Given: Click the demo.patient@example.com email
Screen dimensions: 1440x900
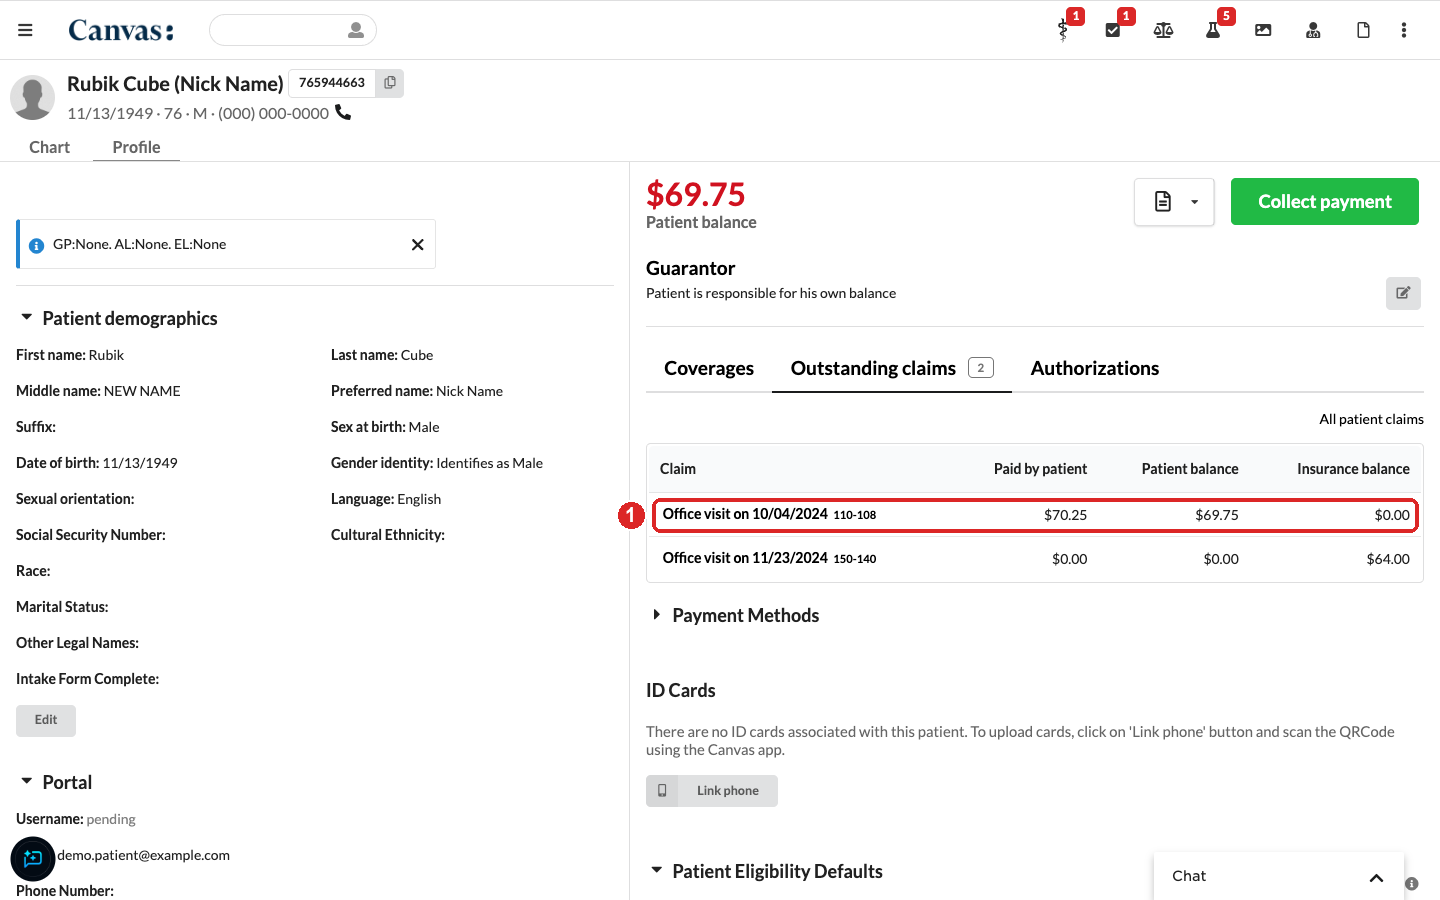Looking at the screenshot, I should (143, 855).
